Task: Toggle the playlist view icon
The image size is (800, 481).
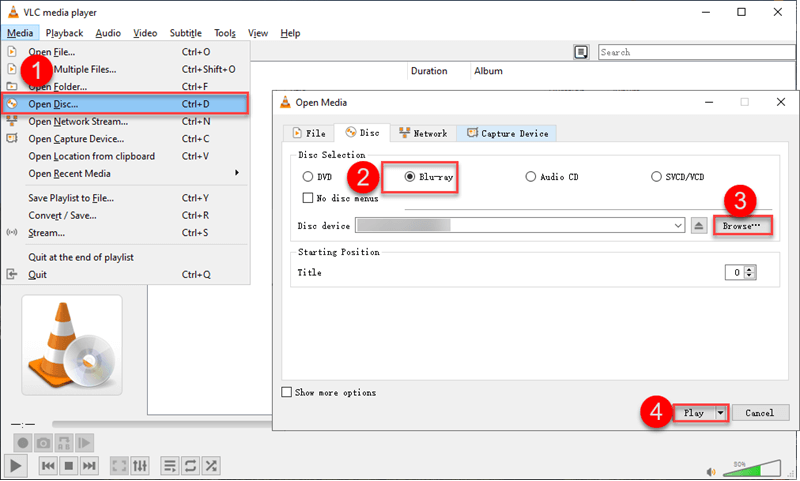Action: point(169,466)
